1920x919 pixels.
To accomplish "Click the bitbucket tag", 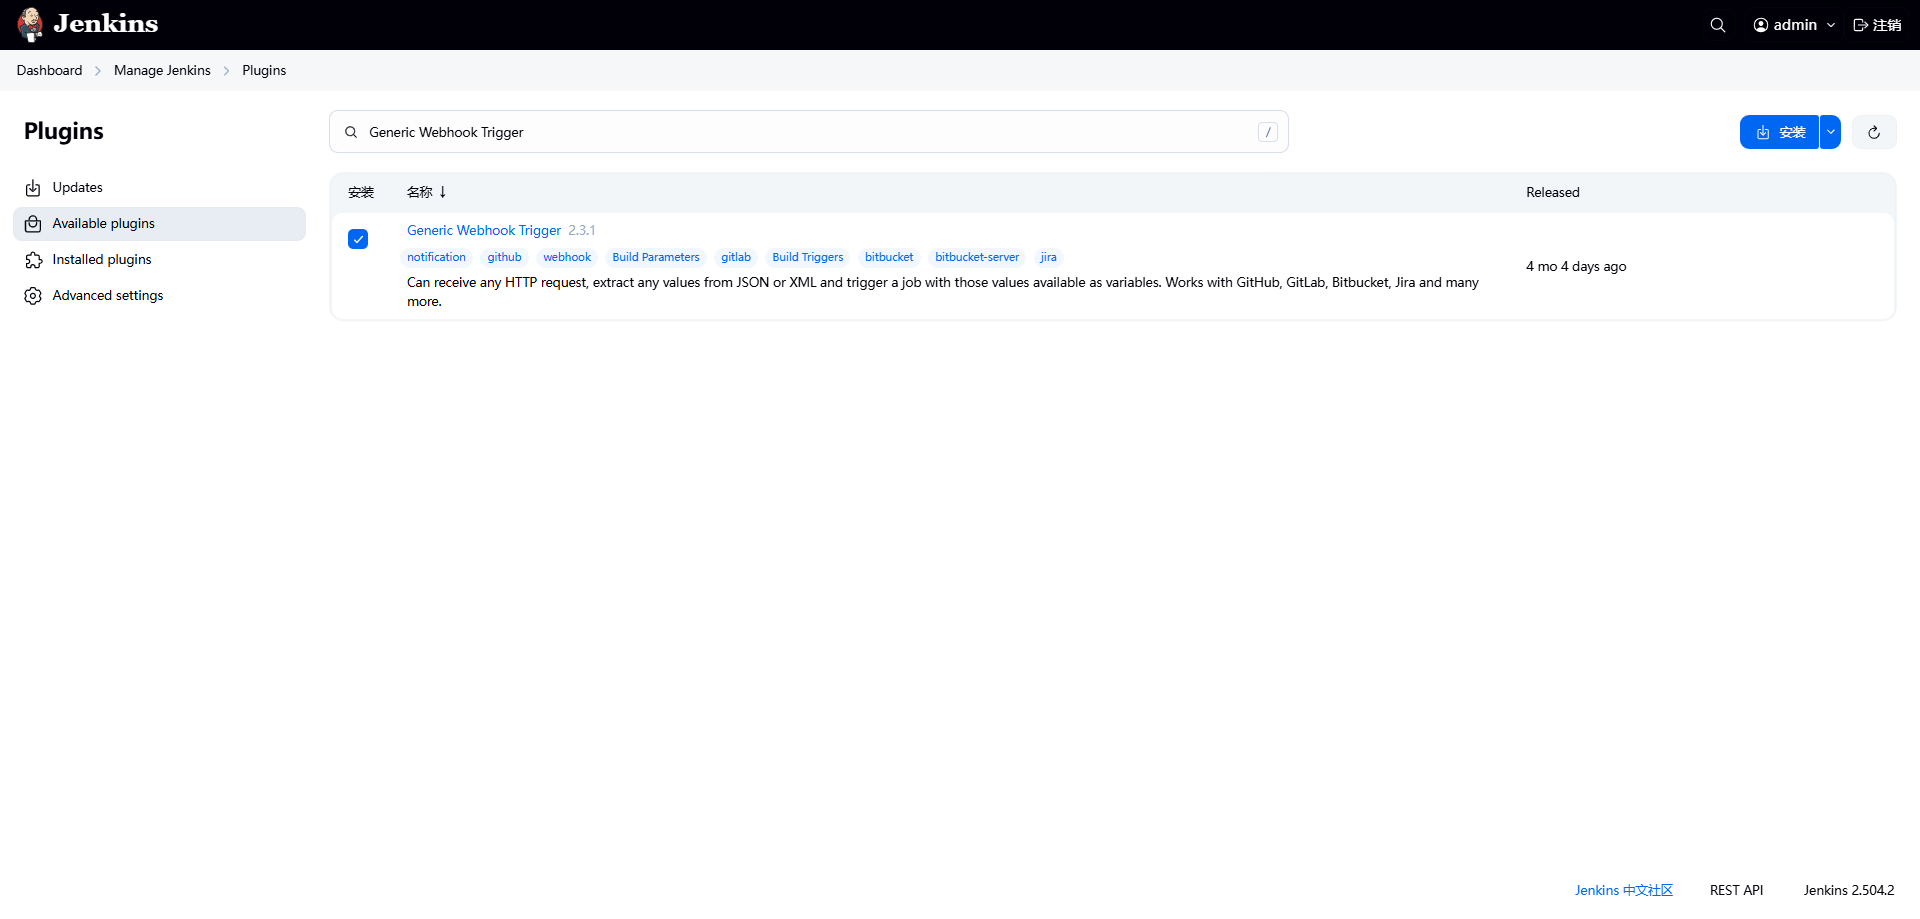I will pos(889,257).
